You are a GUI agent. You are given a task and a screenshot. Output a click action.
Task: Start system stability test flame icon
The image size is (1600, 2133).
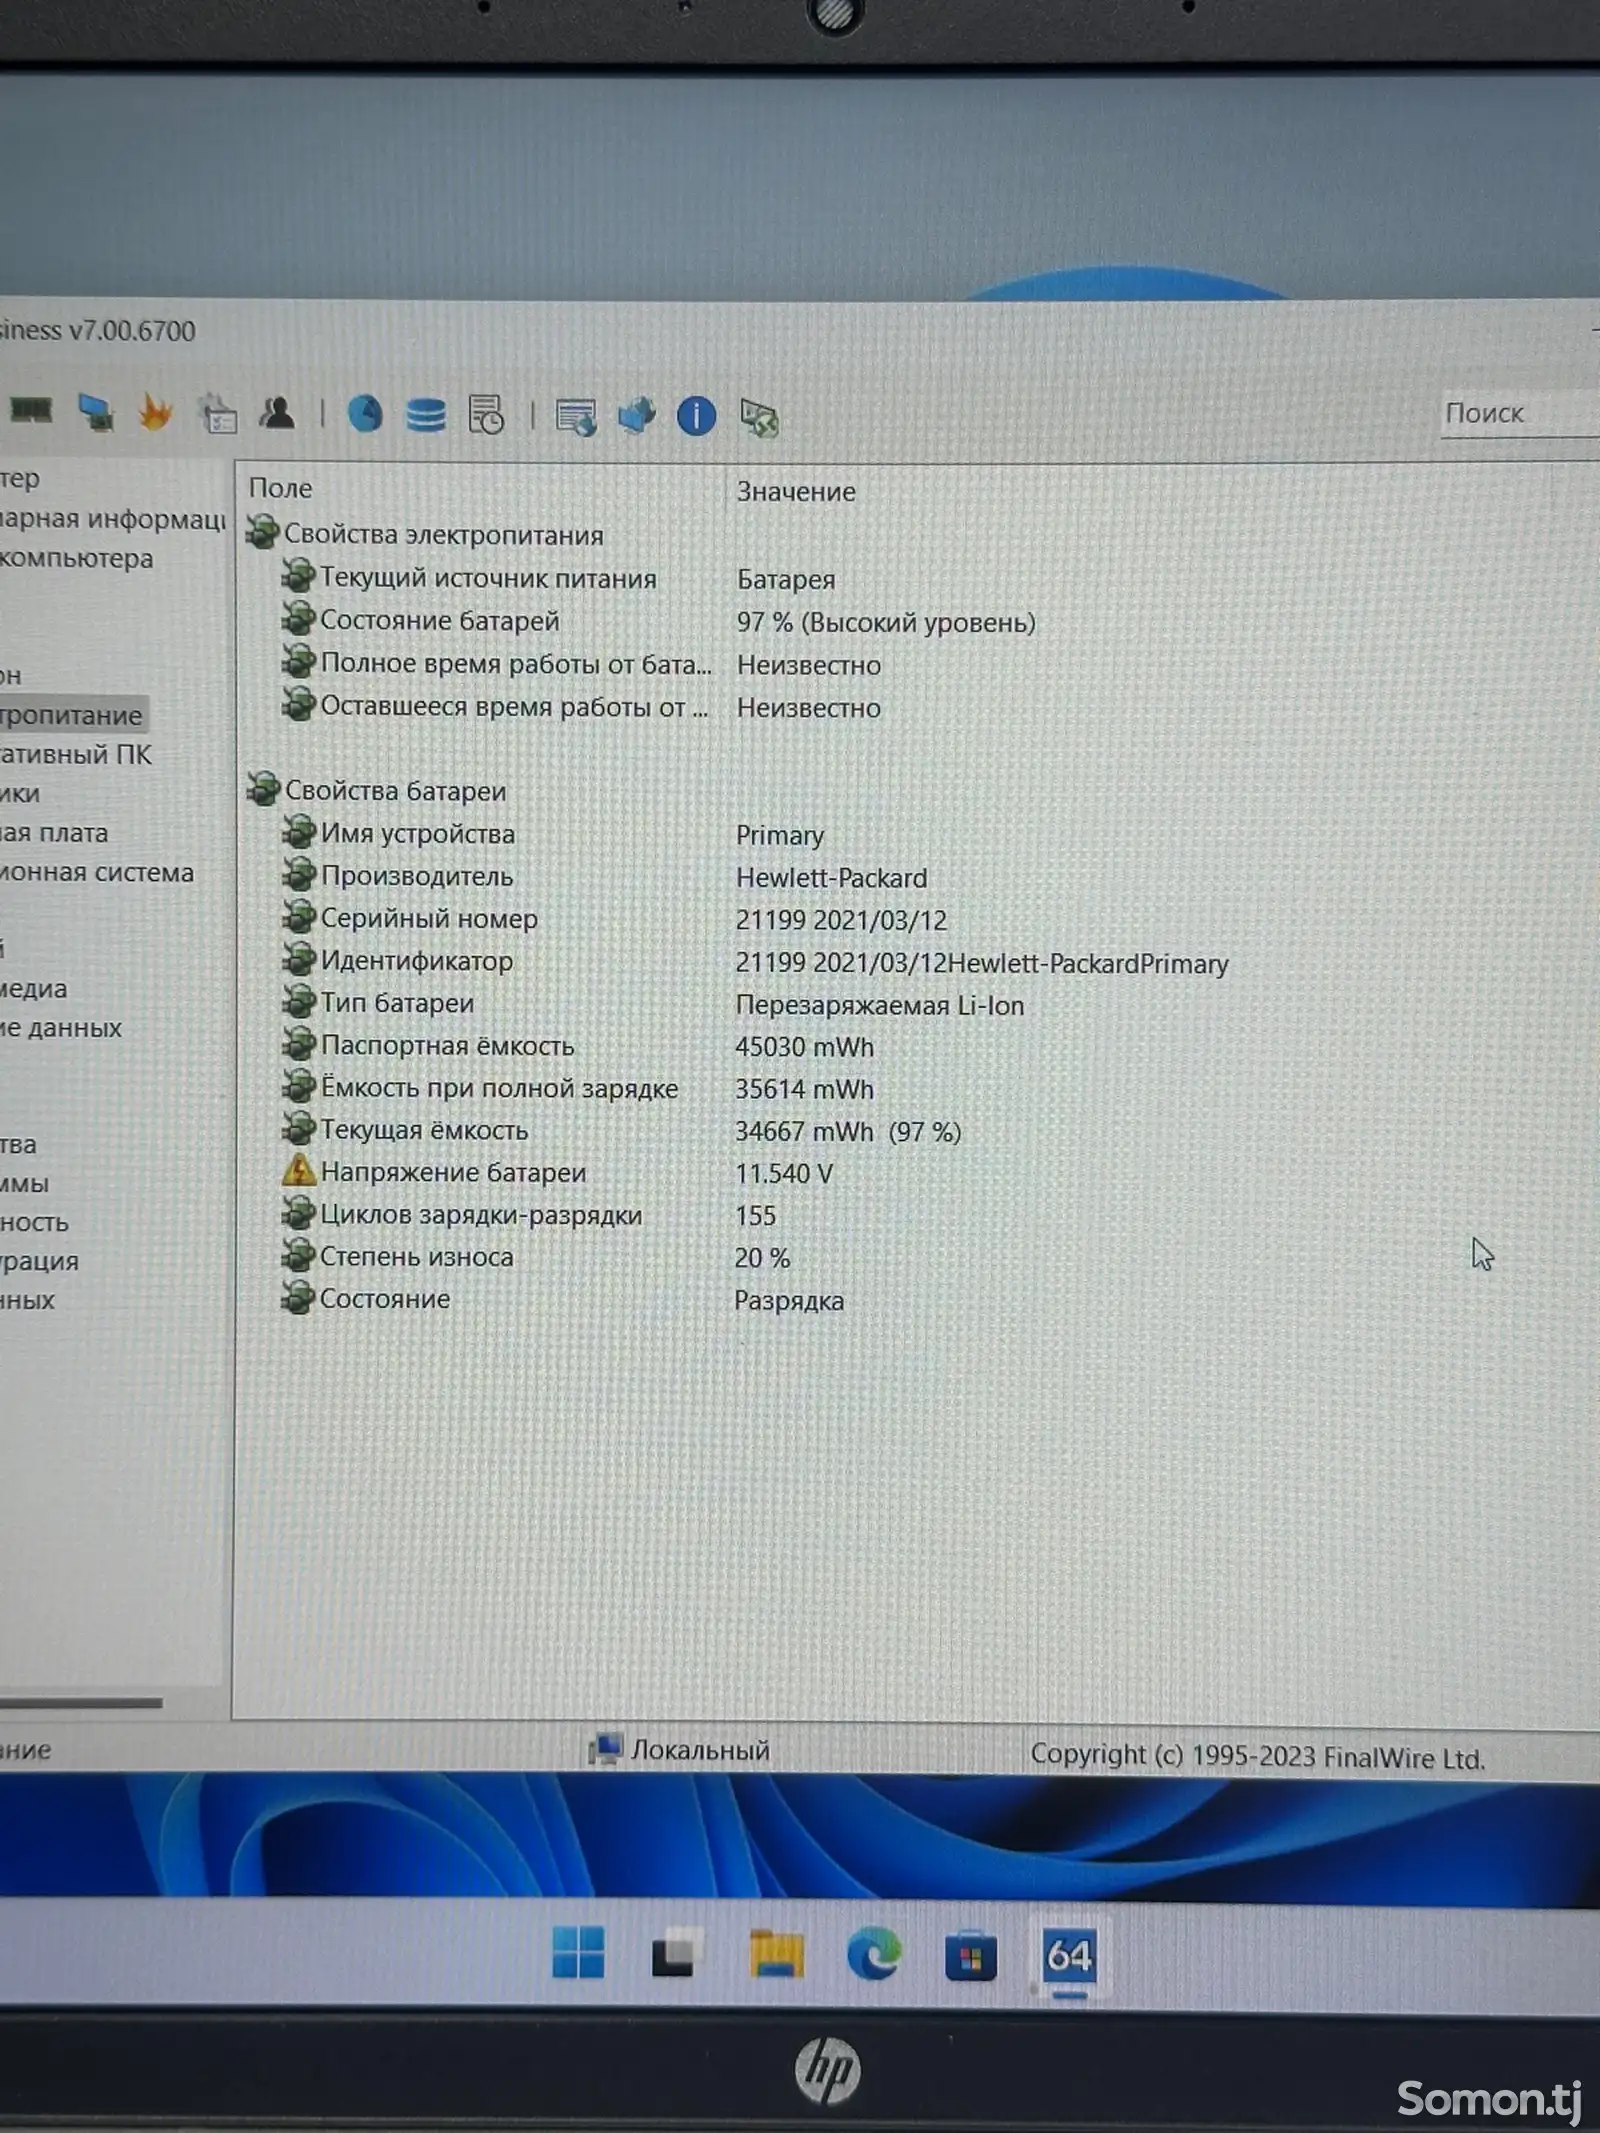[x=155, y=412]
